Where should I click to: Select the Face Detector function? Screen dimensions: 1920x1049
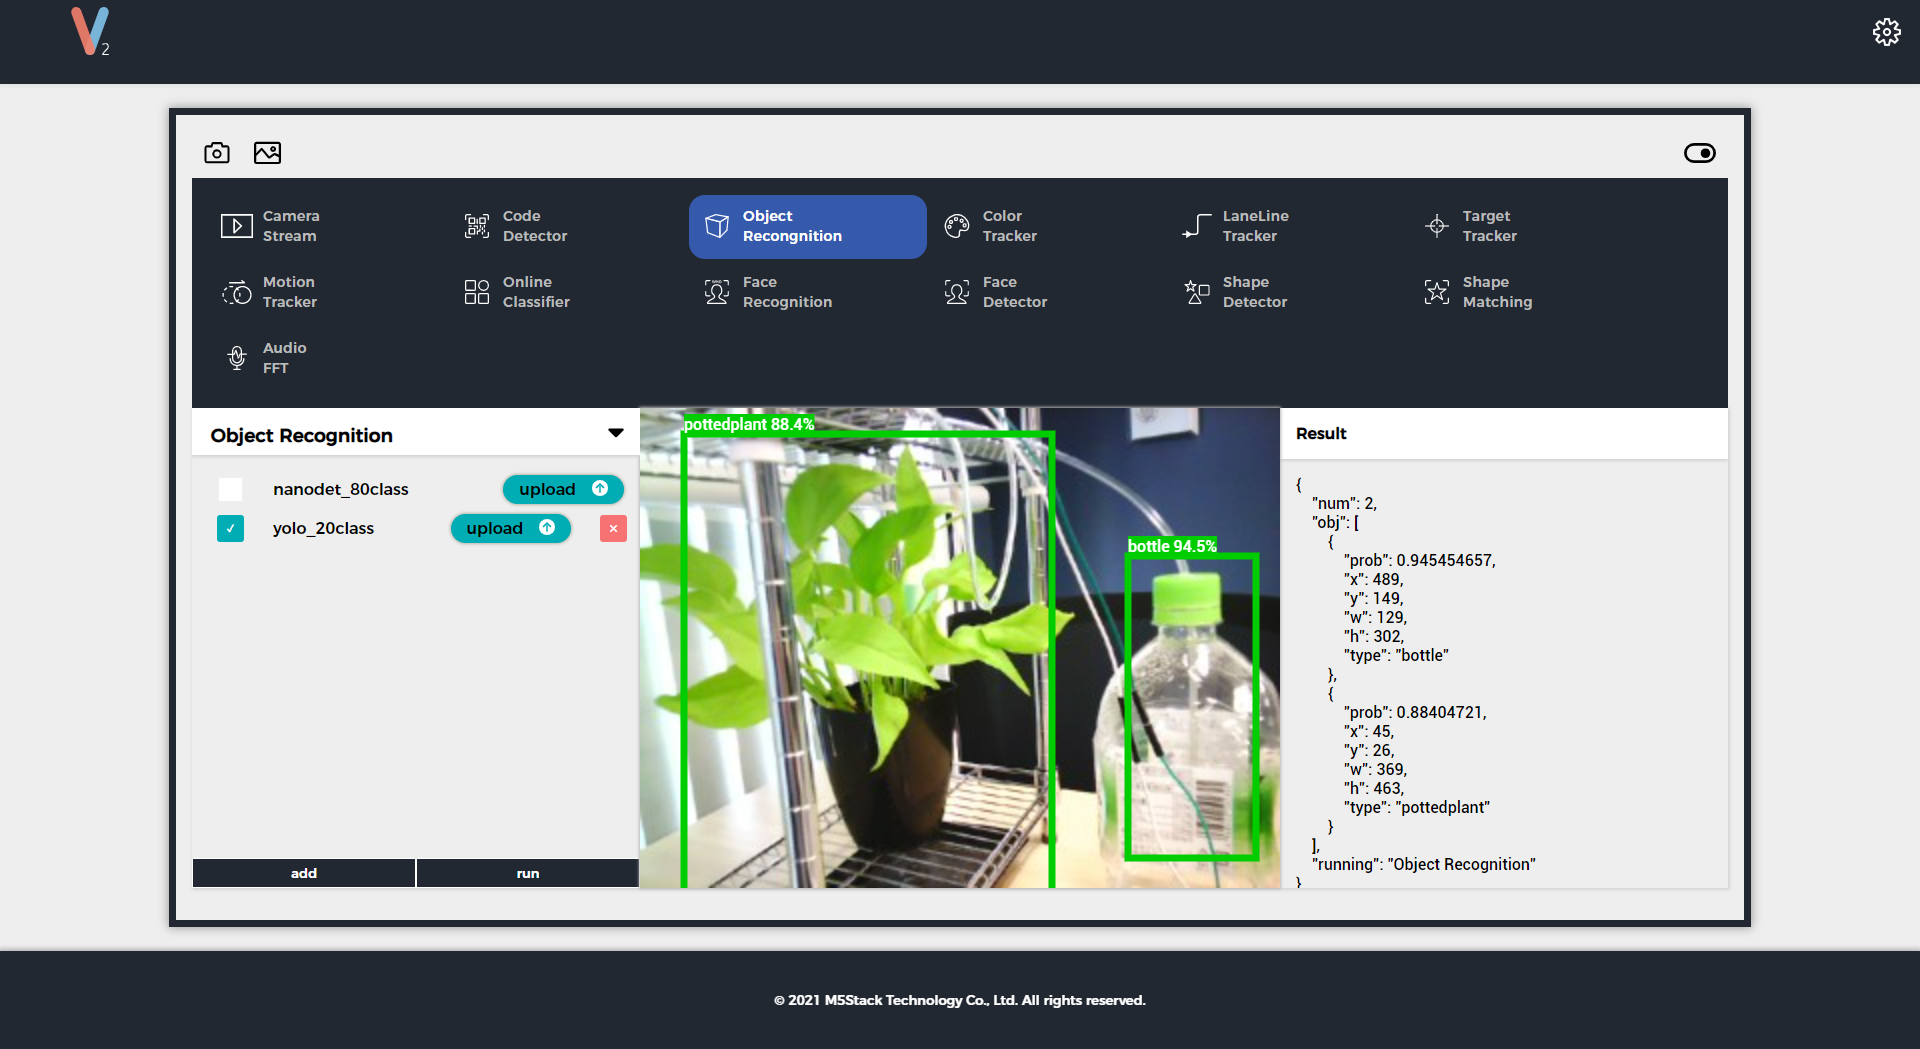click(996, 292)
